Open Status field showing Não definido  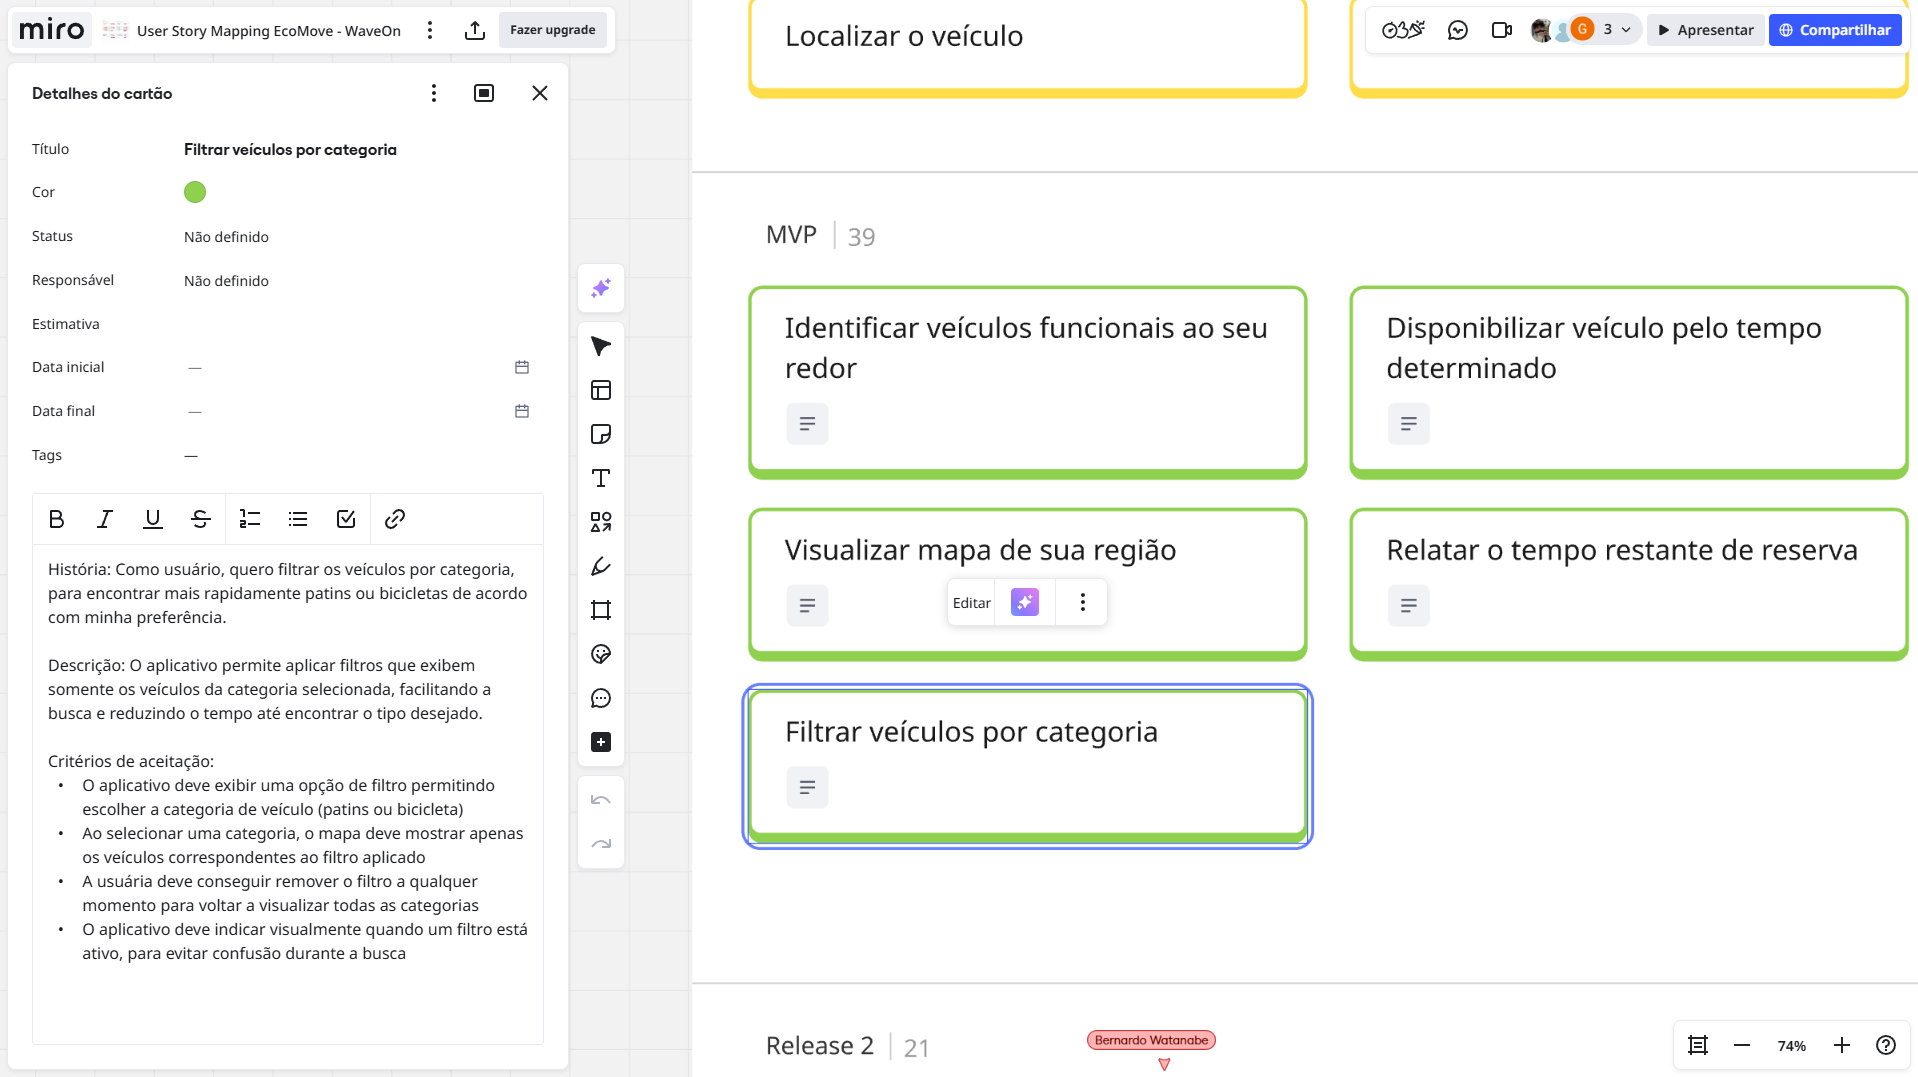pos(226,237)
